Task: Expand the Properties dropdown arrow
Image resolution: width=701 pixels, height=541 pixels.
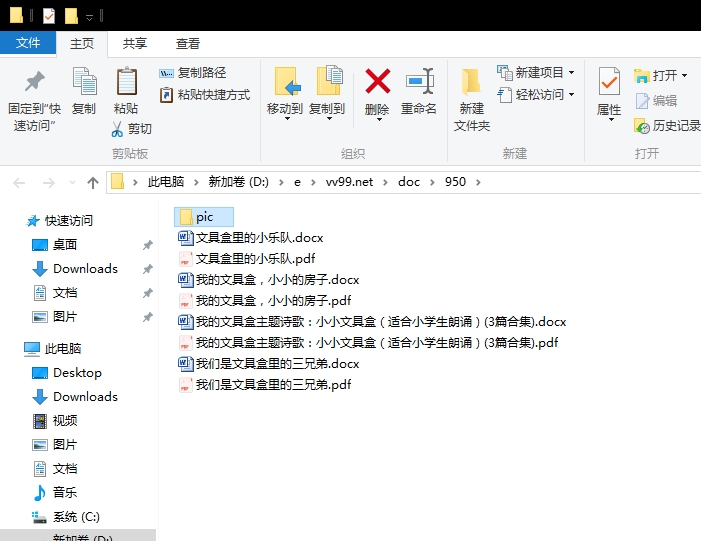Action: pyautogui.click(x=611, y=119)
